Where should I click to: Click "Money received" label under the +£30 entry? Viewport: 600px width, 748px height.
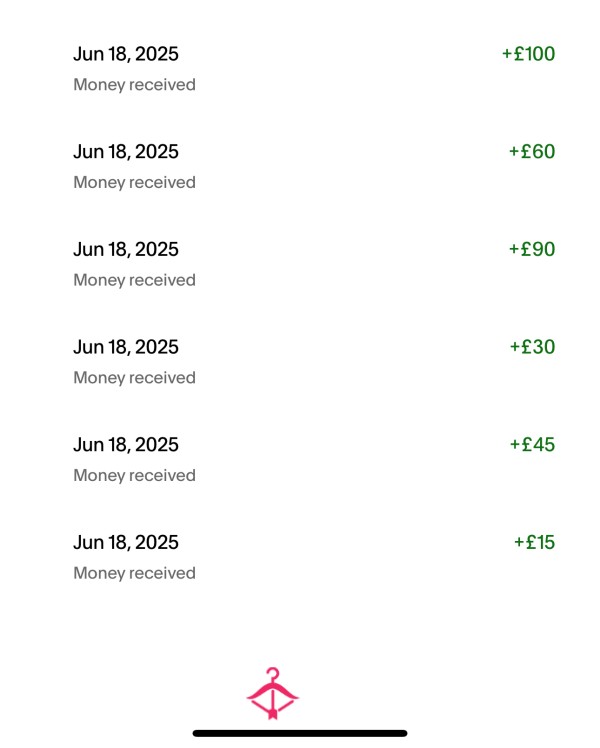[x=134, y=378]
